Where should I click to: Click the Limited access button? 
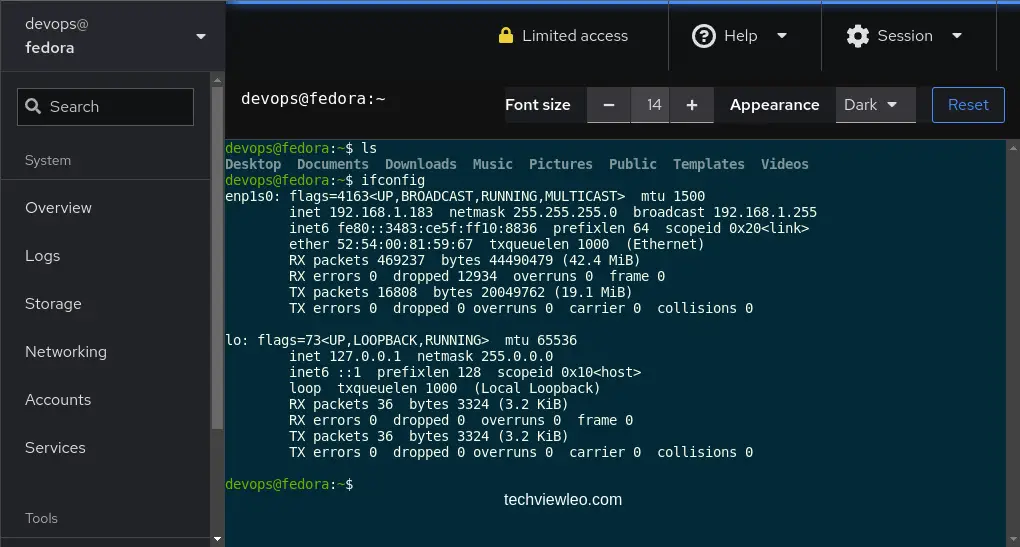click(563, 36)
